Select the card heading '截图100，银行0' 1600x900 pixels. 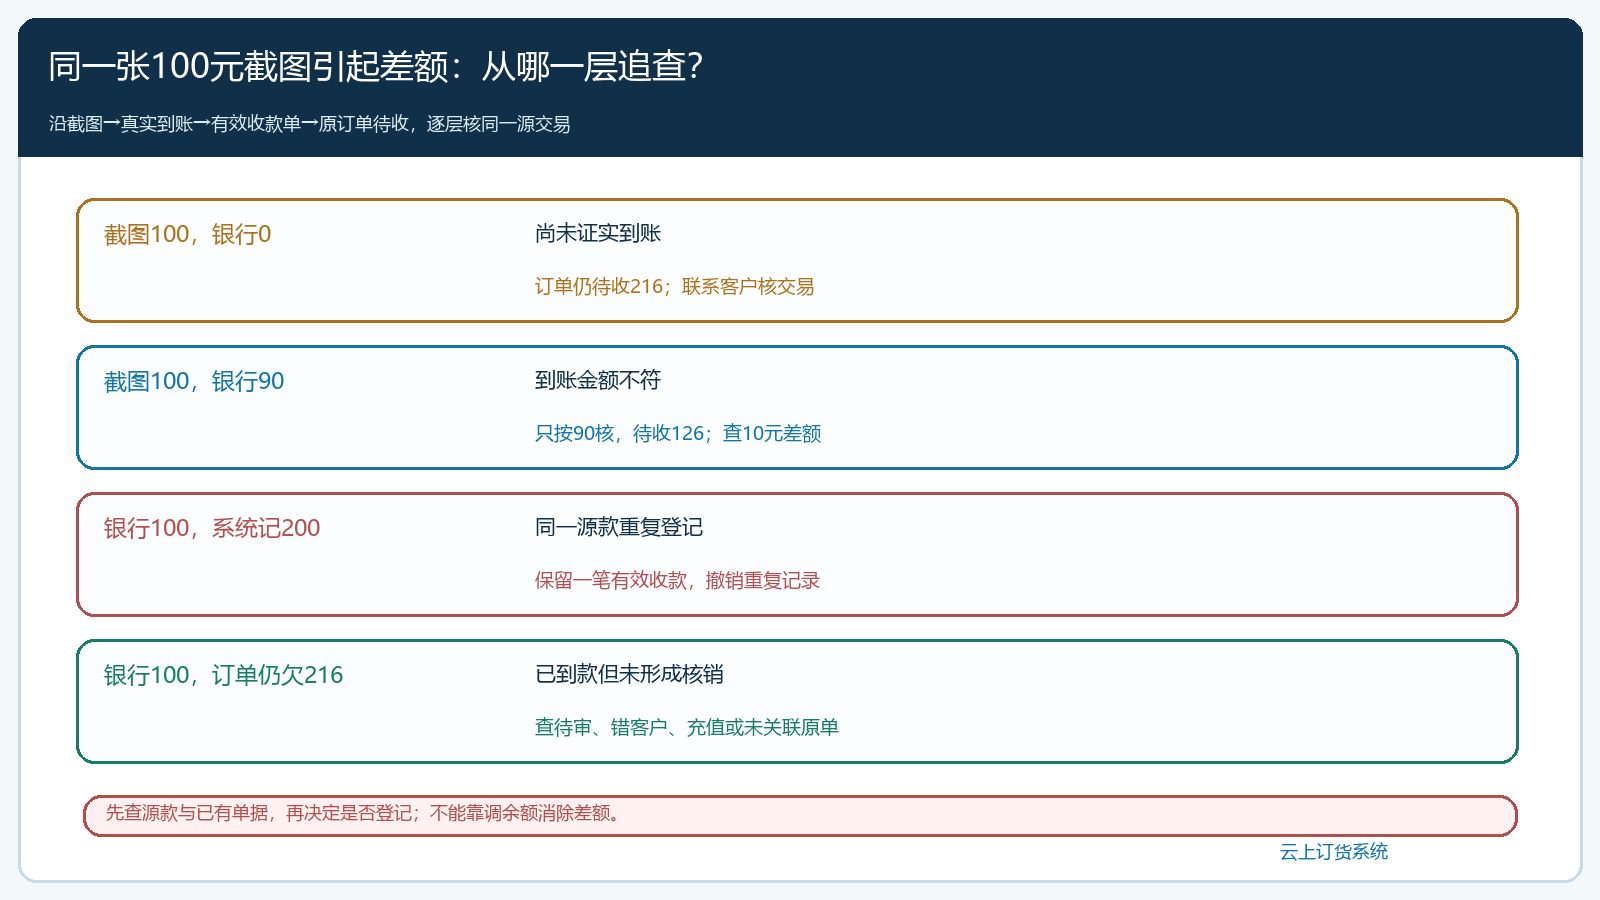click(187, 234)
